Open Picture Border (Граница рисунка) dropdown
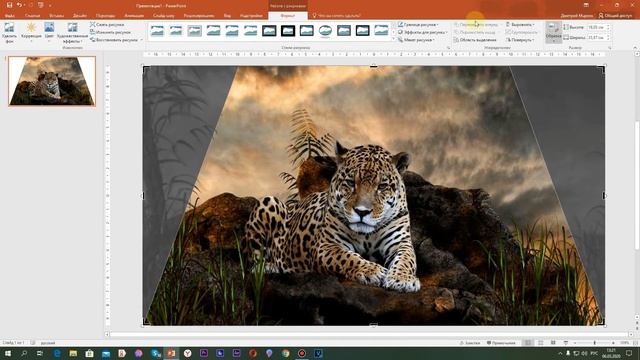 coord(418,24)
